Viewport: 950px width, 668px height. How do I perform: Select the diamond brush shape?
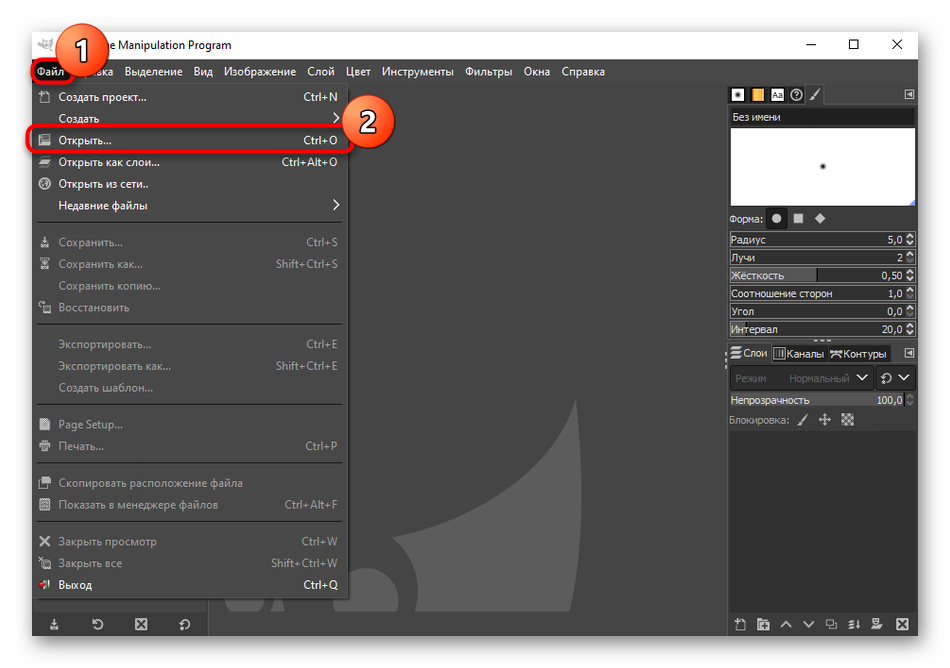[x=820, y=218]
